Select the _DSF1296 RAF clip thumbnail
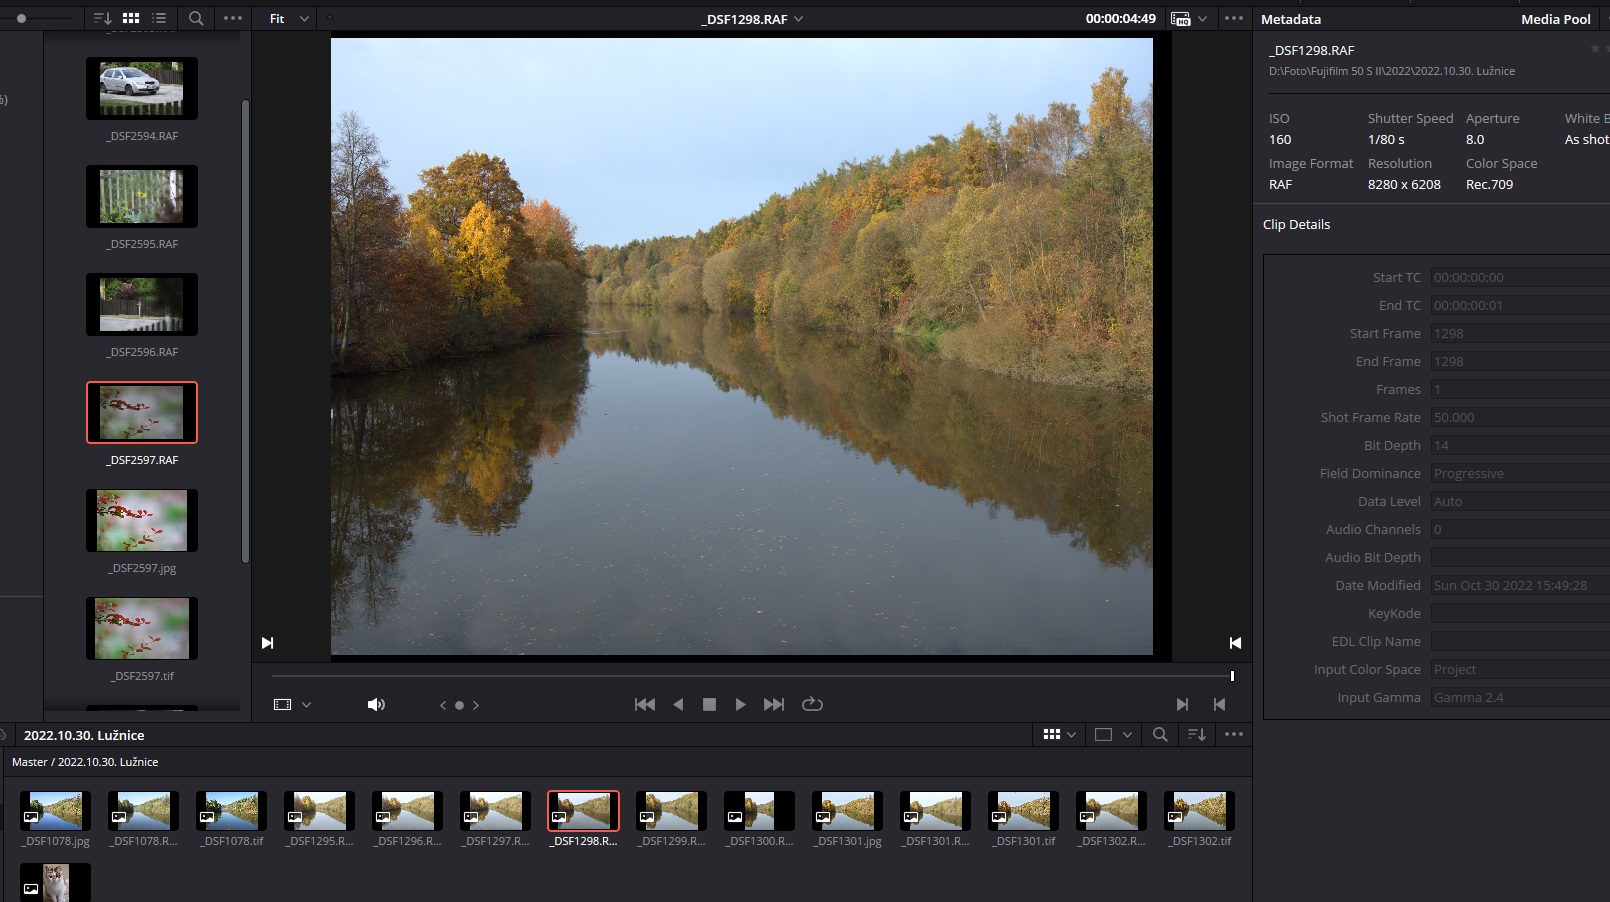 pyautogui.click(x=408, y=811)
